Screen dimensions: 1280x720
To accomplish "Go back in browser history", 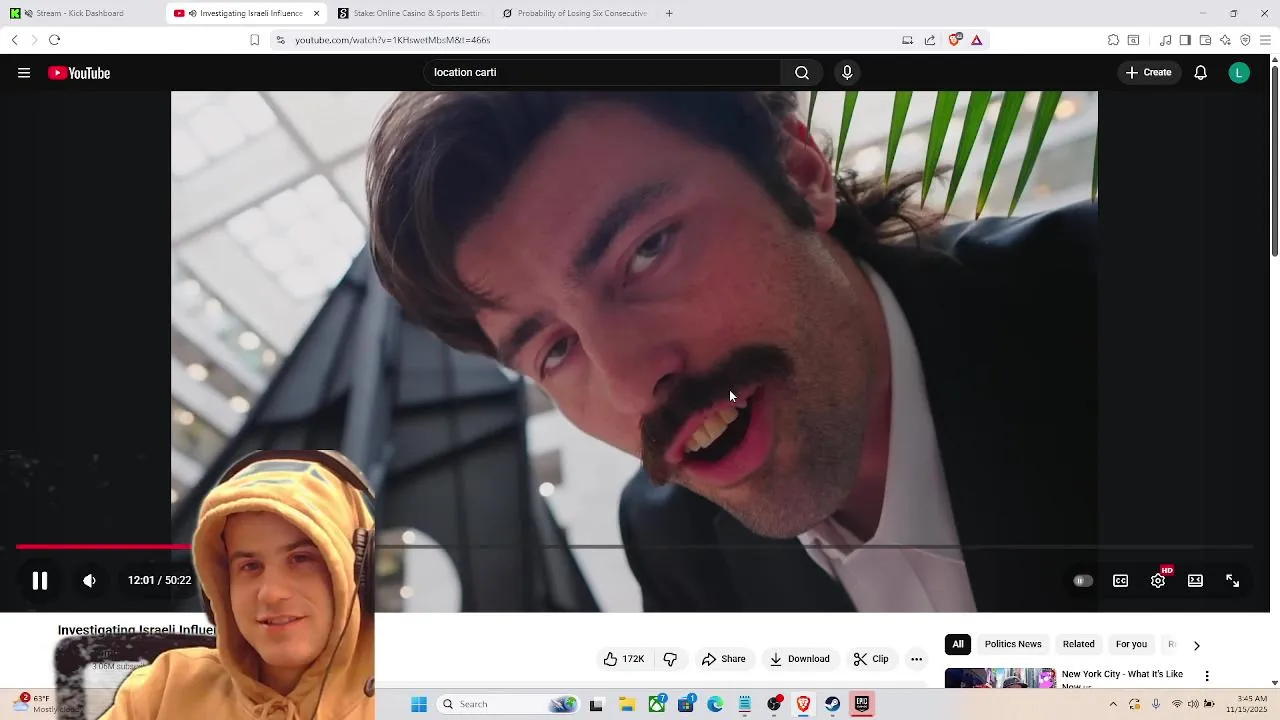I will (x=14, y=40).
